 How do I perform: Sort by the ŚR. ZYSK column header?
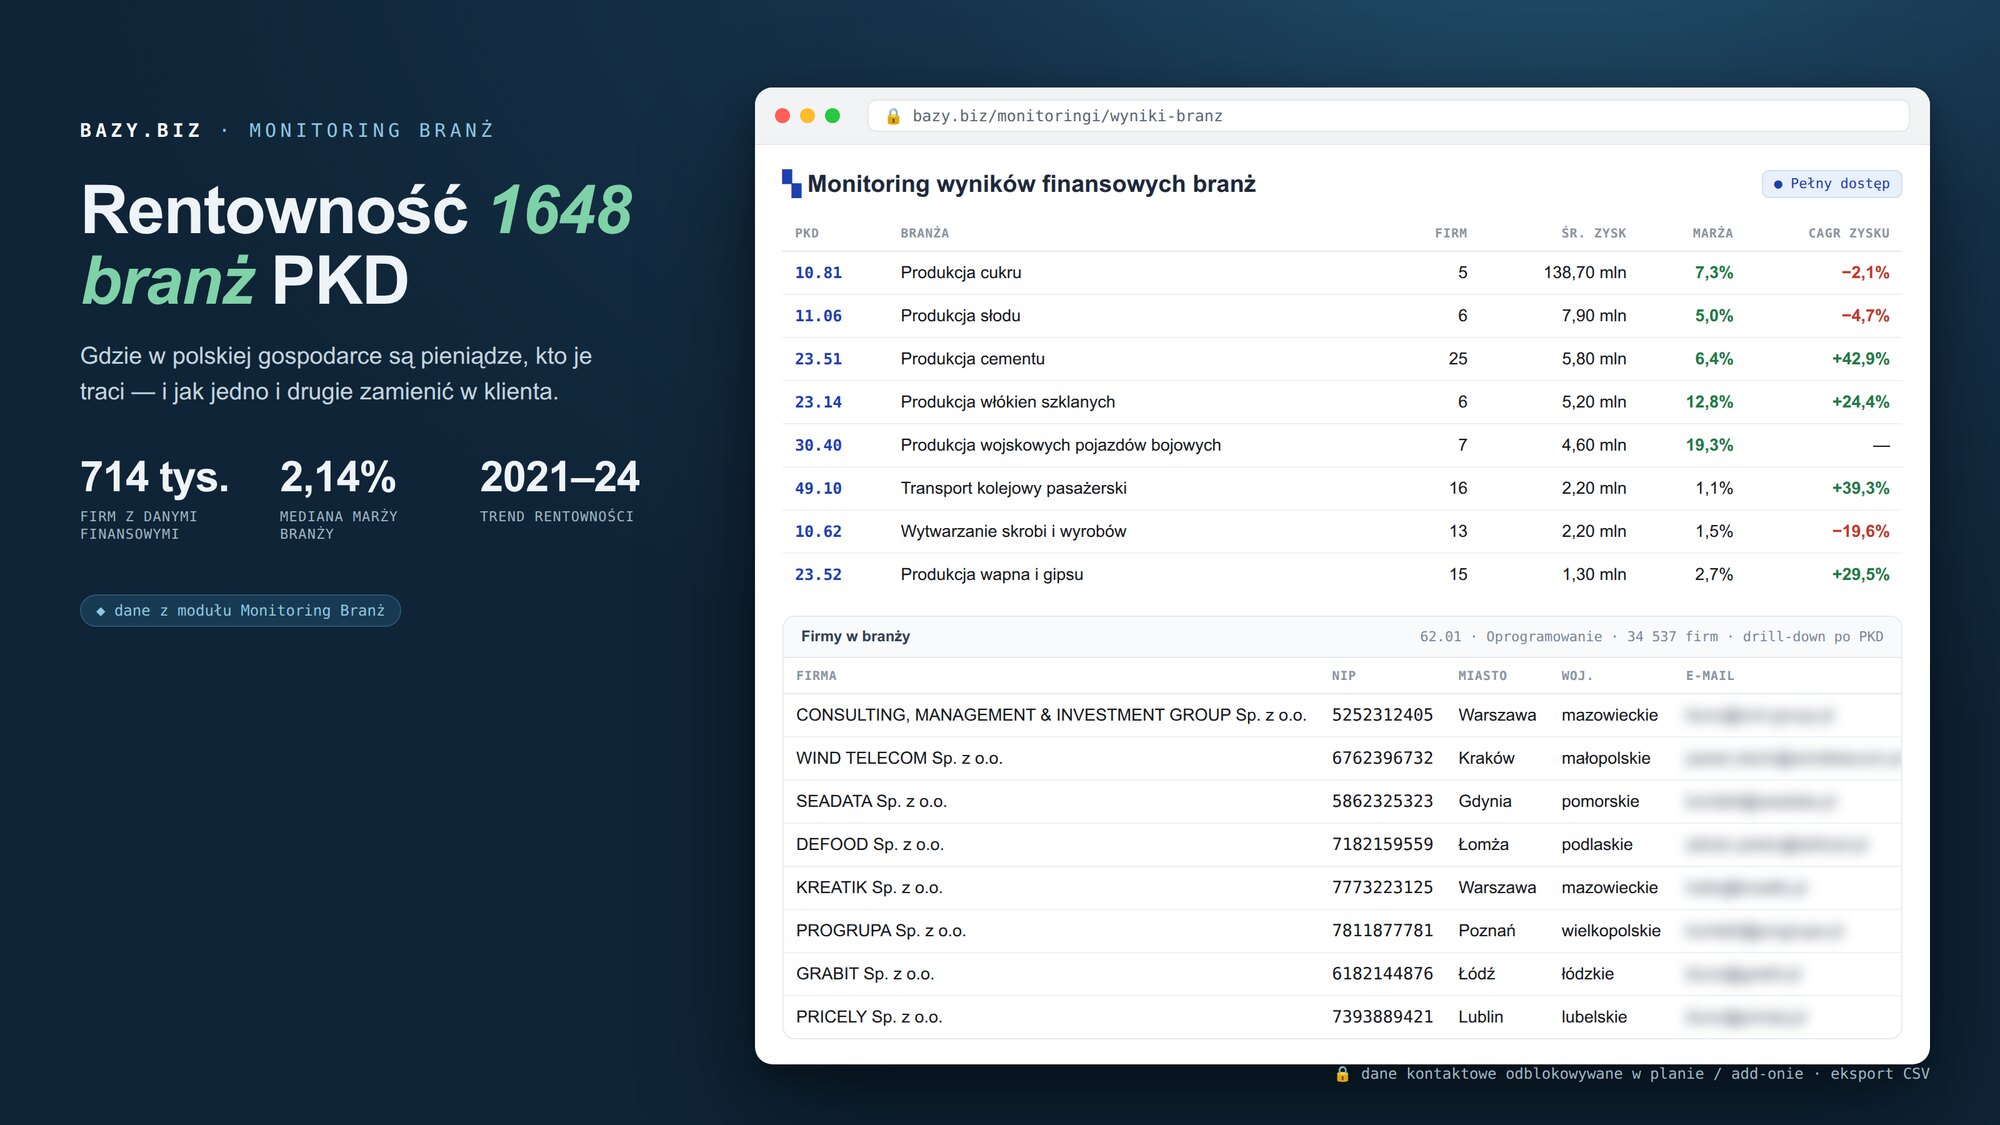(x=1593, y=233)
